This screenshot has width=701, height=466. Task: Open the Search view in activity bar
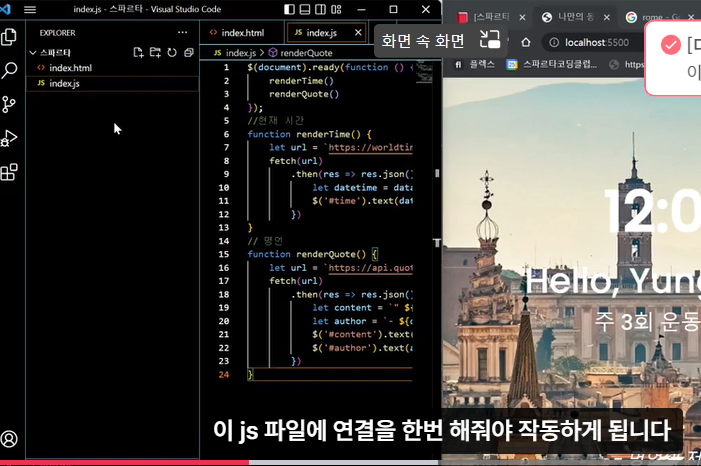(x=9, y=71)
